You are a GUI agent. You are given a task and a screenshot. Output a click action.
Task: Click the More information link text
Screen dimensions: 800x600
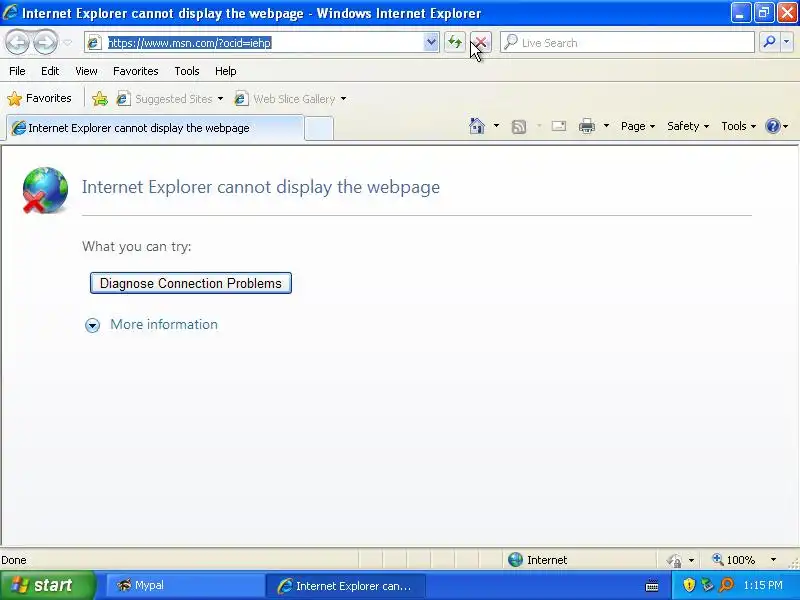[x=164, y=324]
